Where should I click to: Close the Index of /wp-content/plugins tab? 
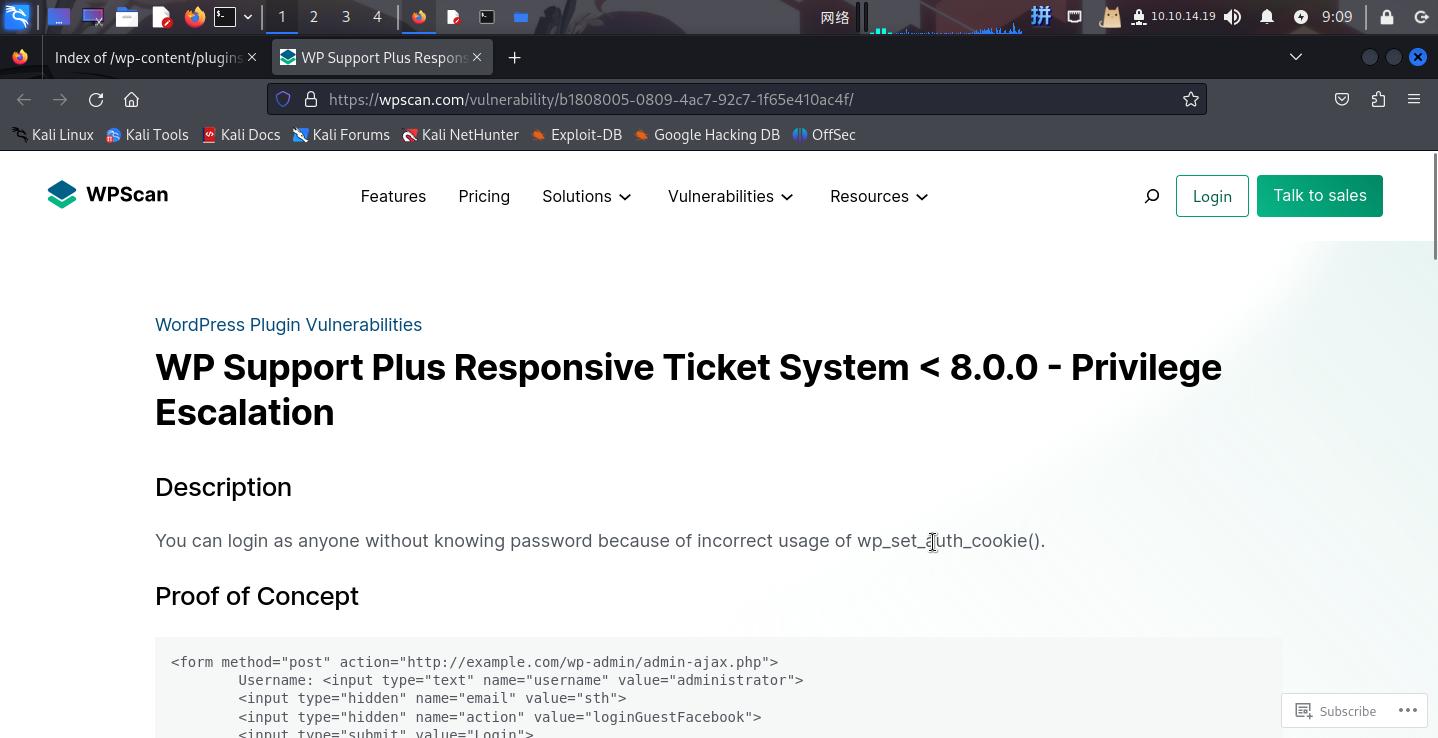252,58
